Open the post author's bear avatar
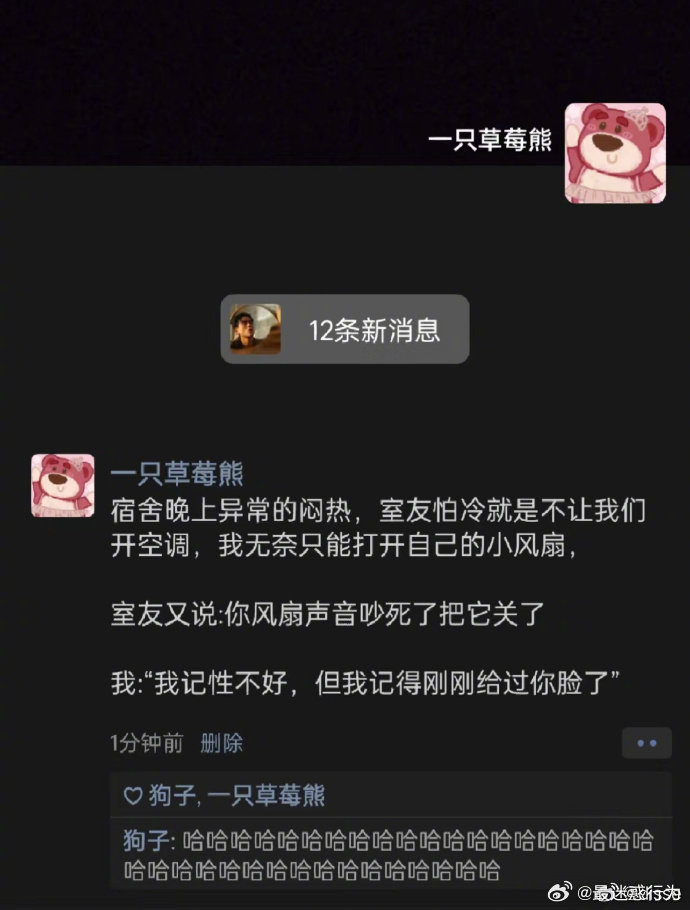Screen dimensions: 690x910 63,485
